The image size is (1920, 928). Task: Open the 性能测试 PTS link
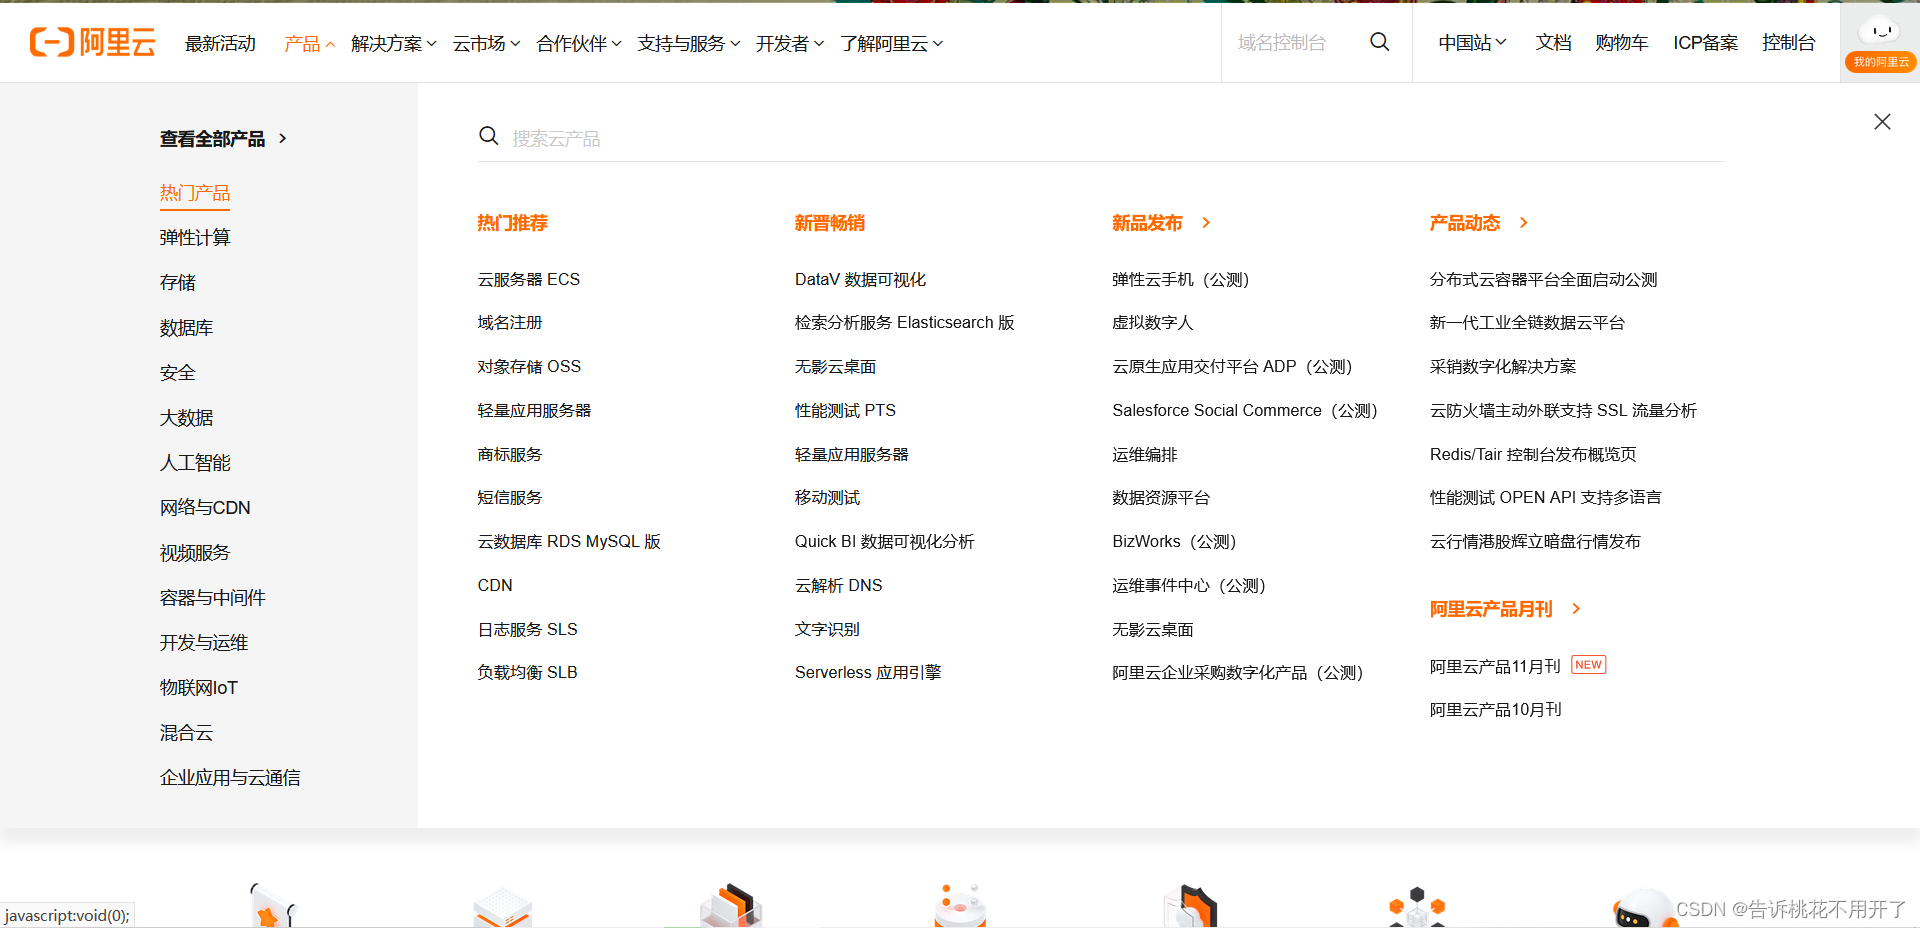coord(845,410)
